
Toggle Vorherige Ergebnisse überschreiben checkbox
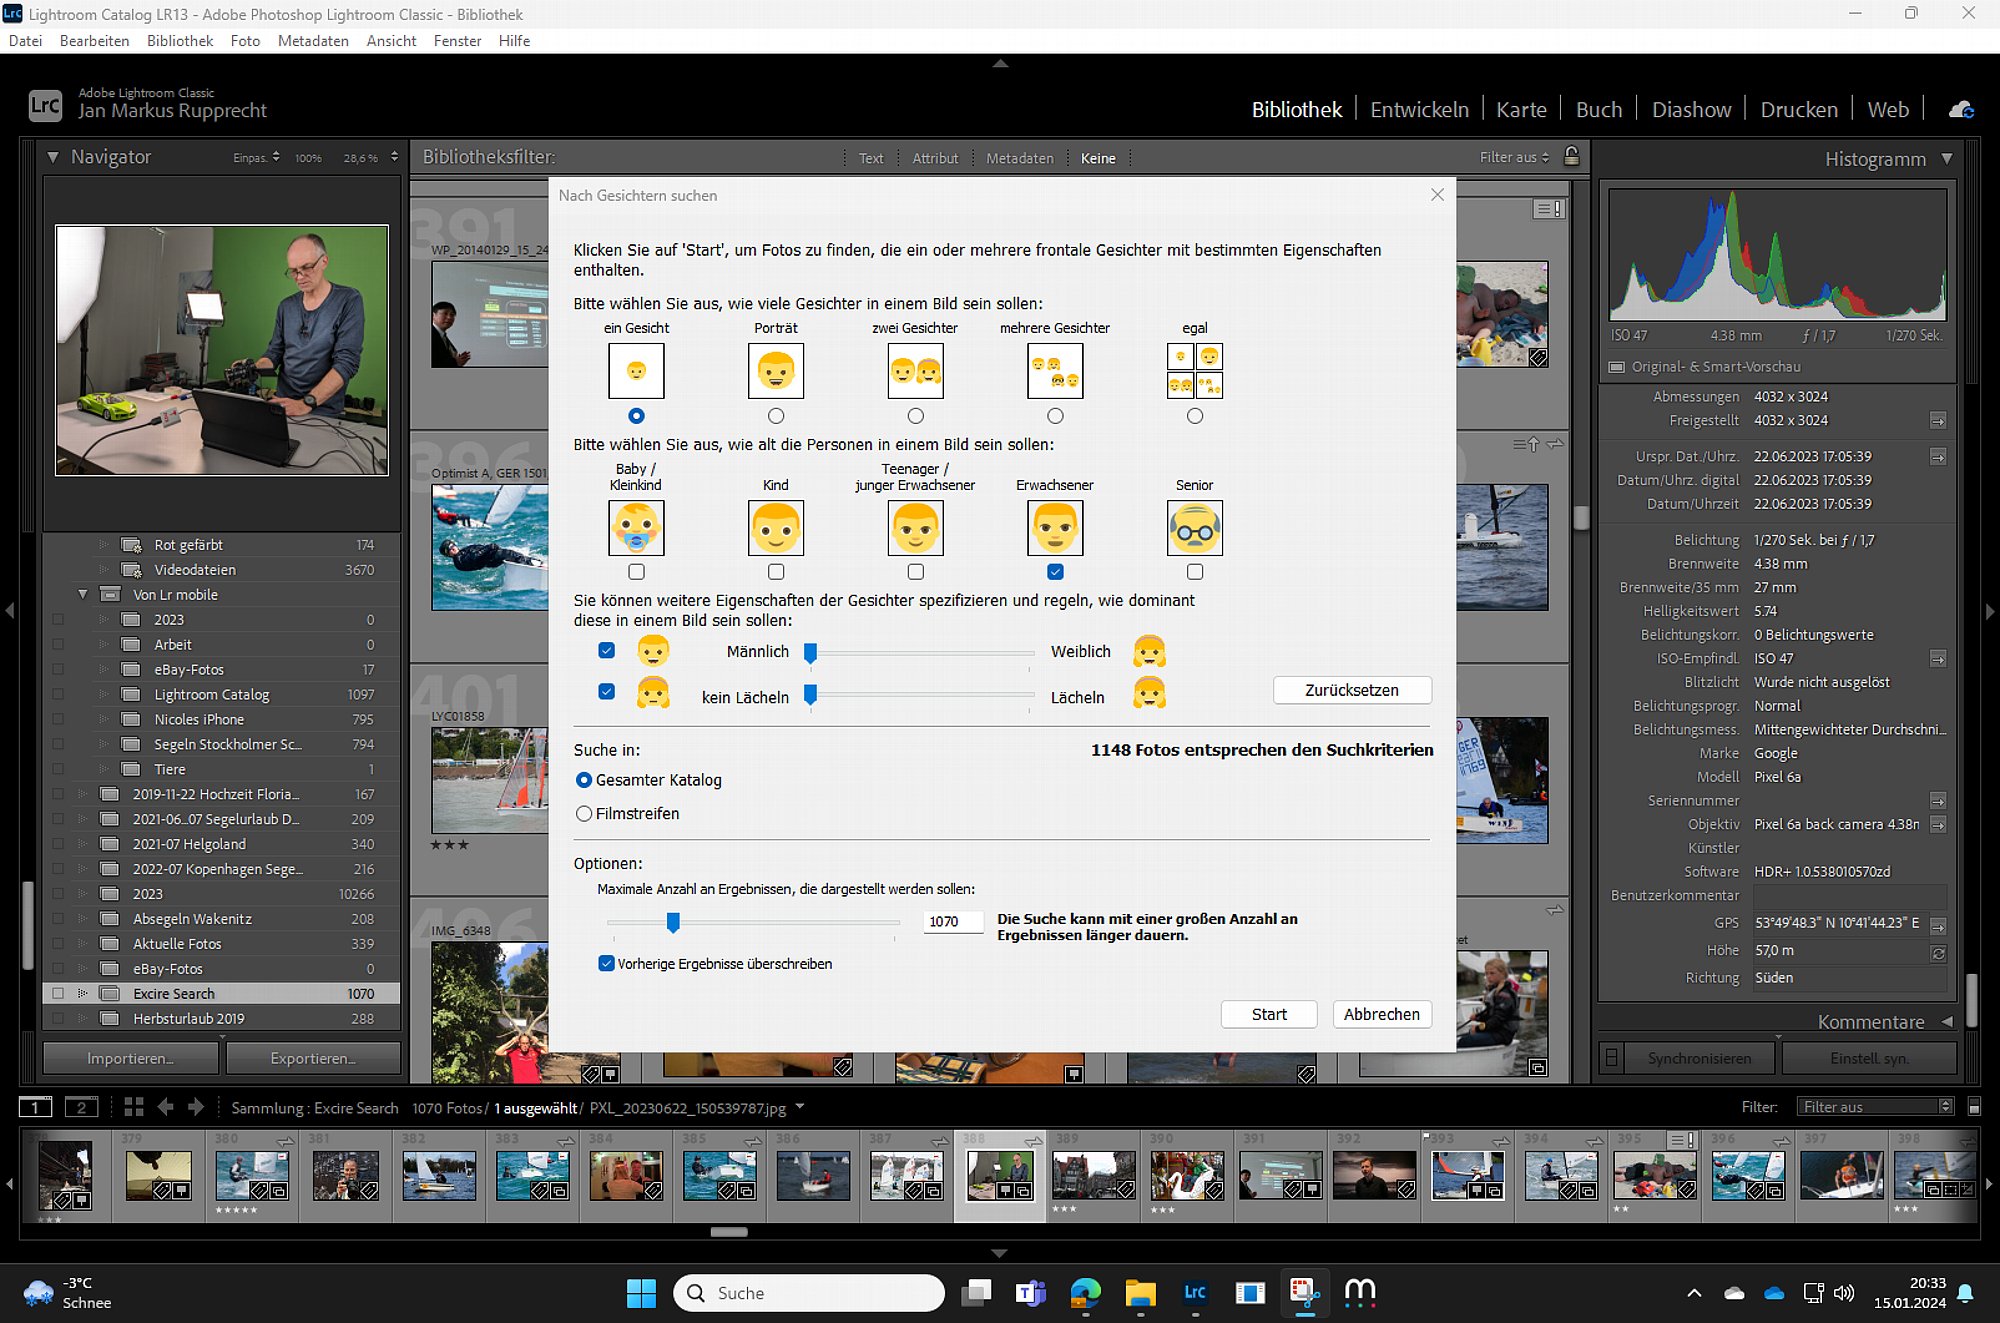(x=606, y=963)
